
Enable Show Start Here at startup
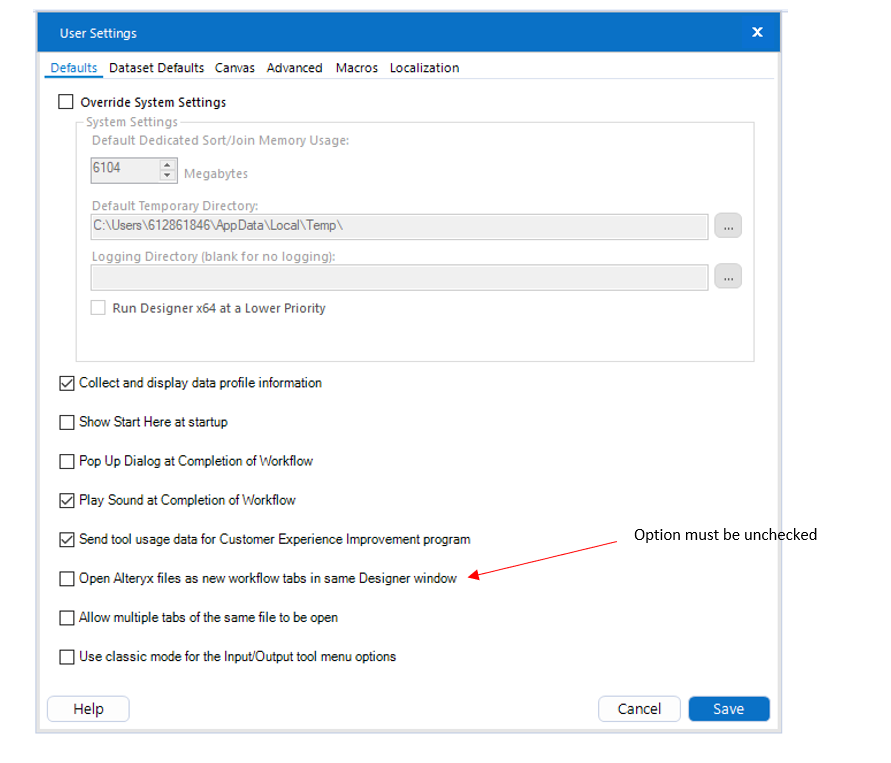(67, 422)
